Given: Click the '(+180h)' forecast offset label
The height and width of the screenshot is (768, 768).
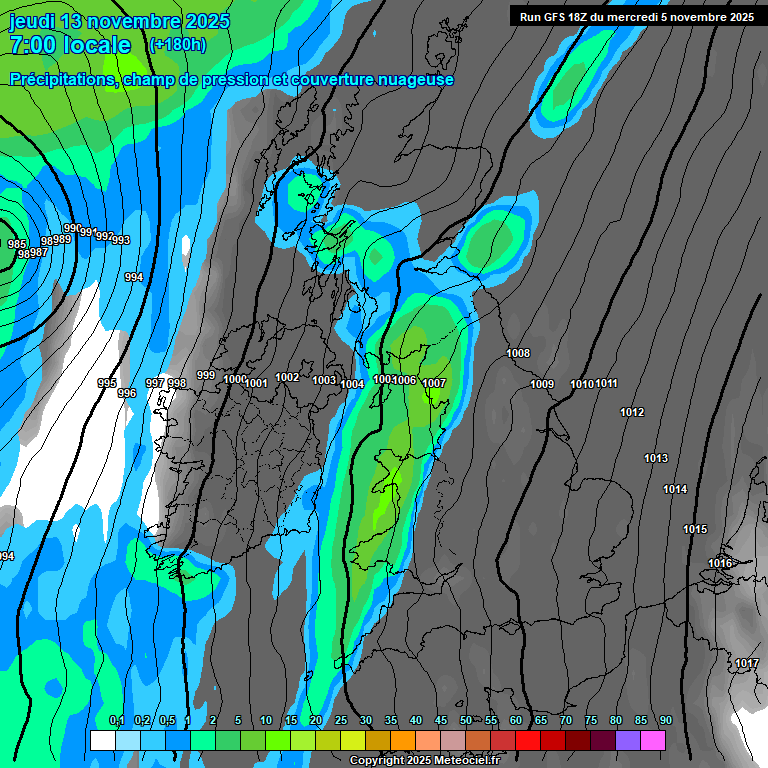Looking at the screenshot, I should [x=177, y=45].
